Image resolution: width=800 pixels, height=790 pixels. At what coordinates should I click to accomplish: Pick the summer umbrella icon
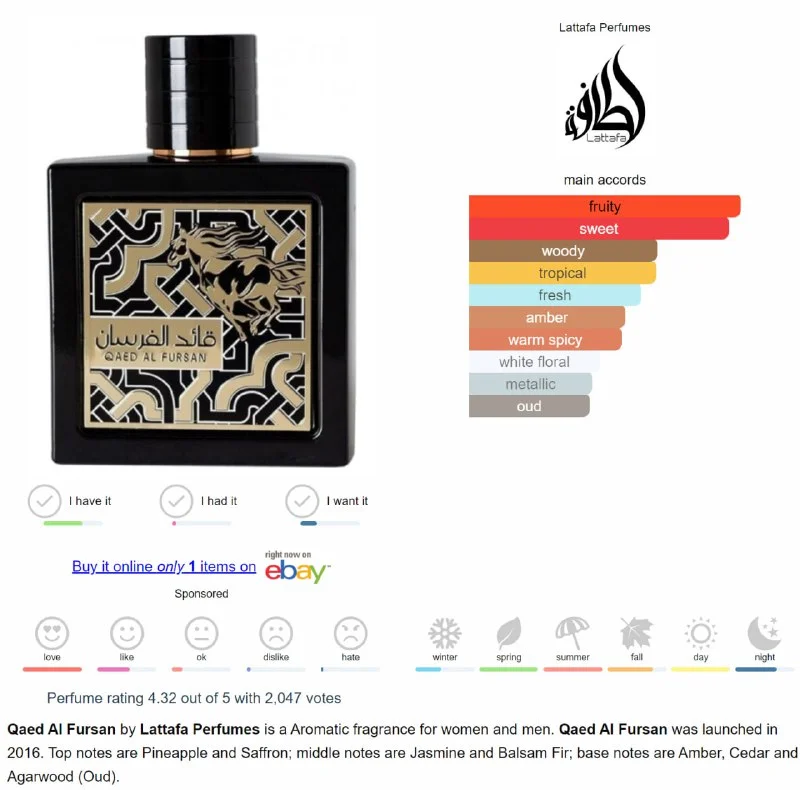click(572, 633)
